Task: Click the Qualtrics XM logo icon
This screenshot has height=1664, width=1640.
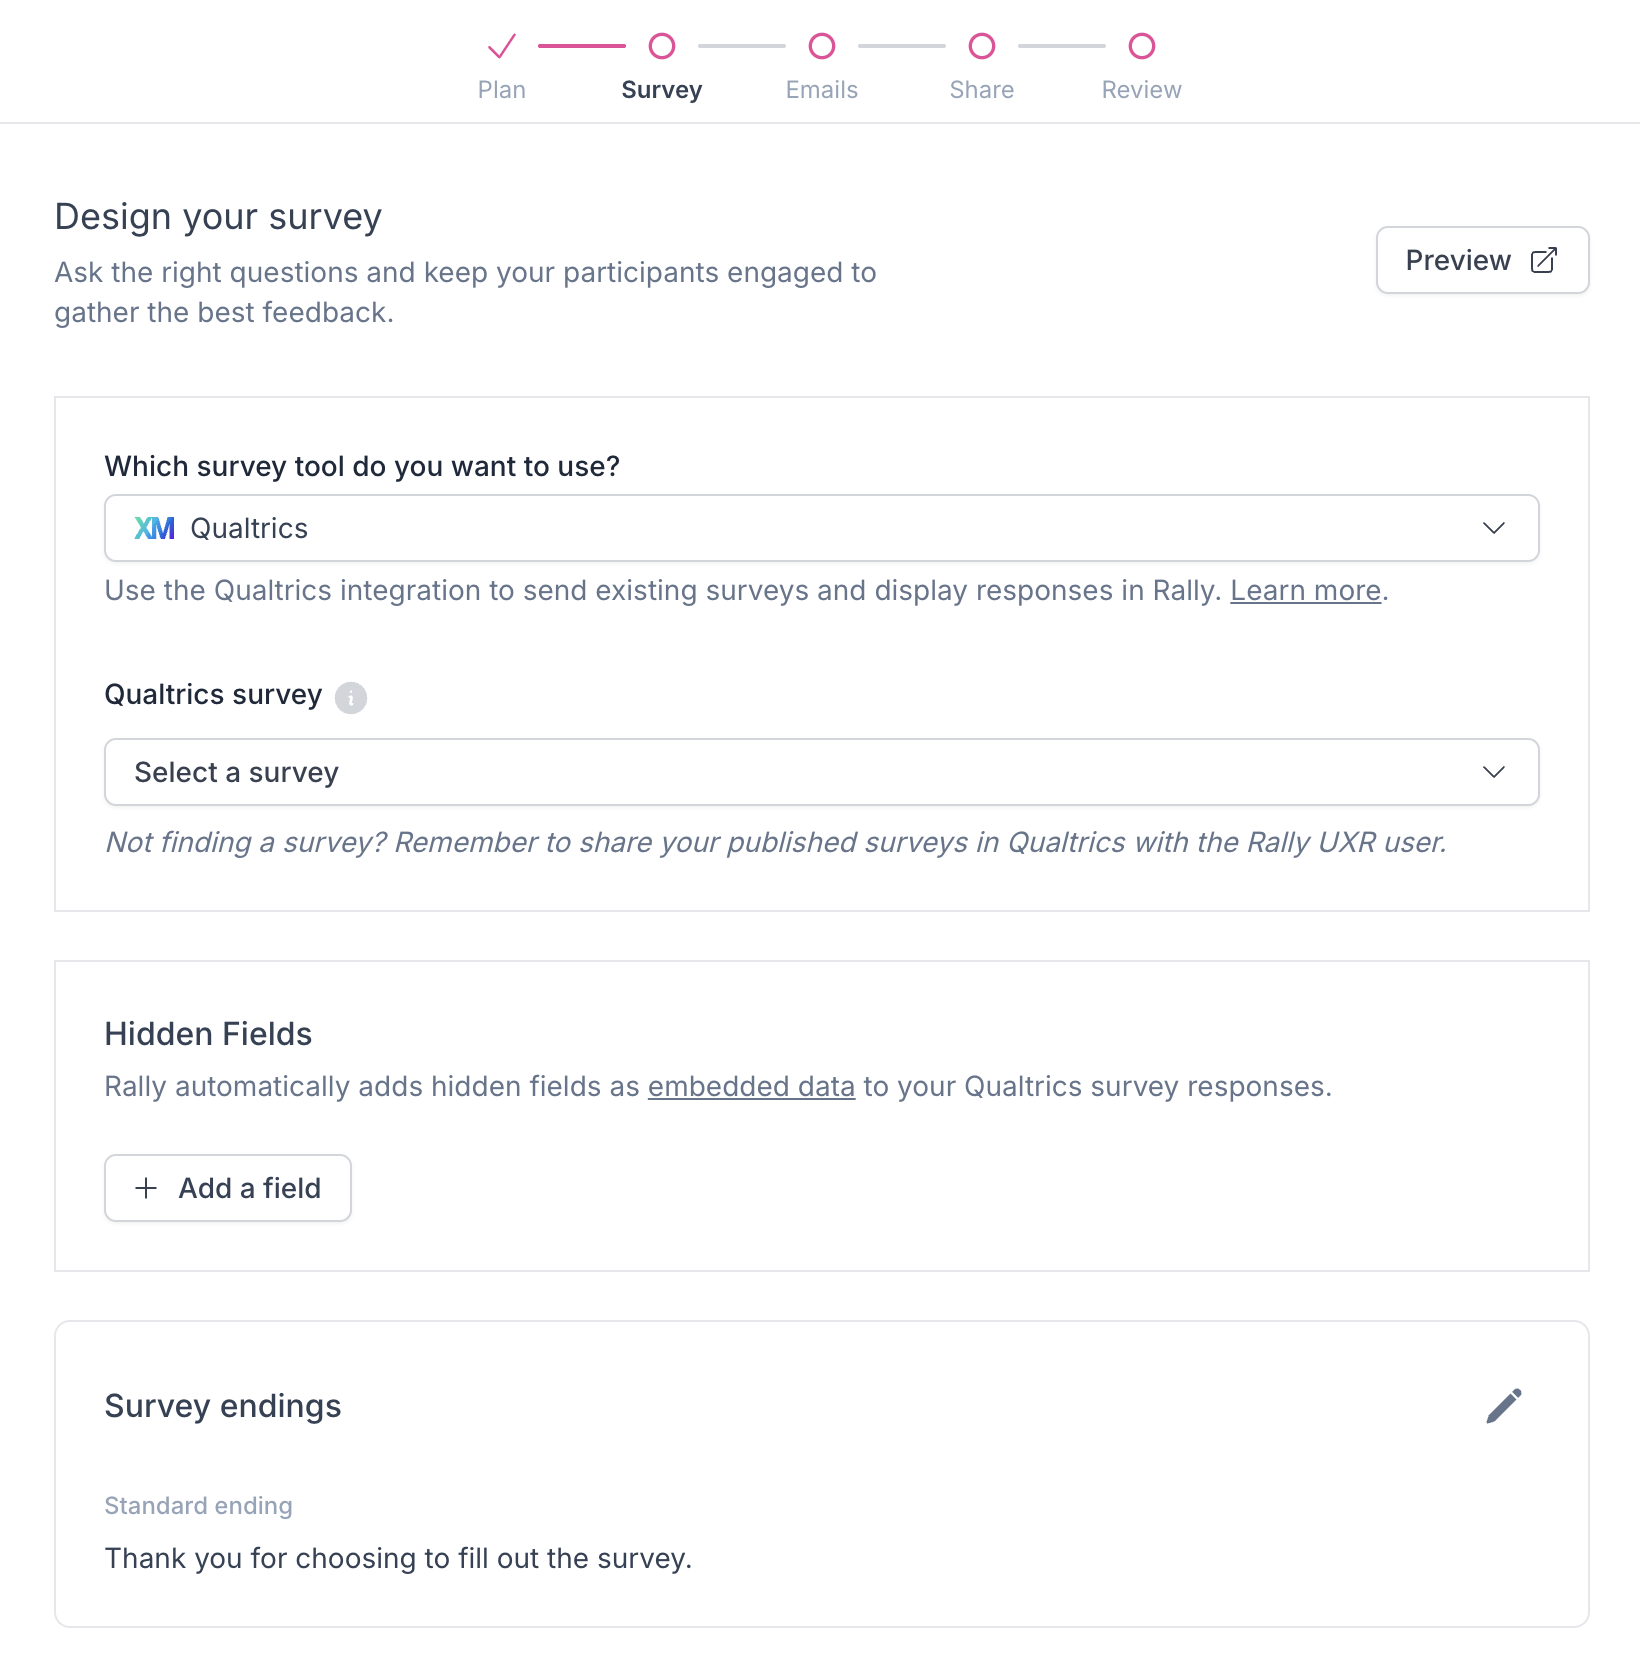Action: click(155, 528)
